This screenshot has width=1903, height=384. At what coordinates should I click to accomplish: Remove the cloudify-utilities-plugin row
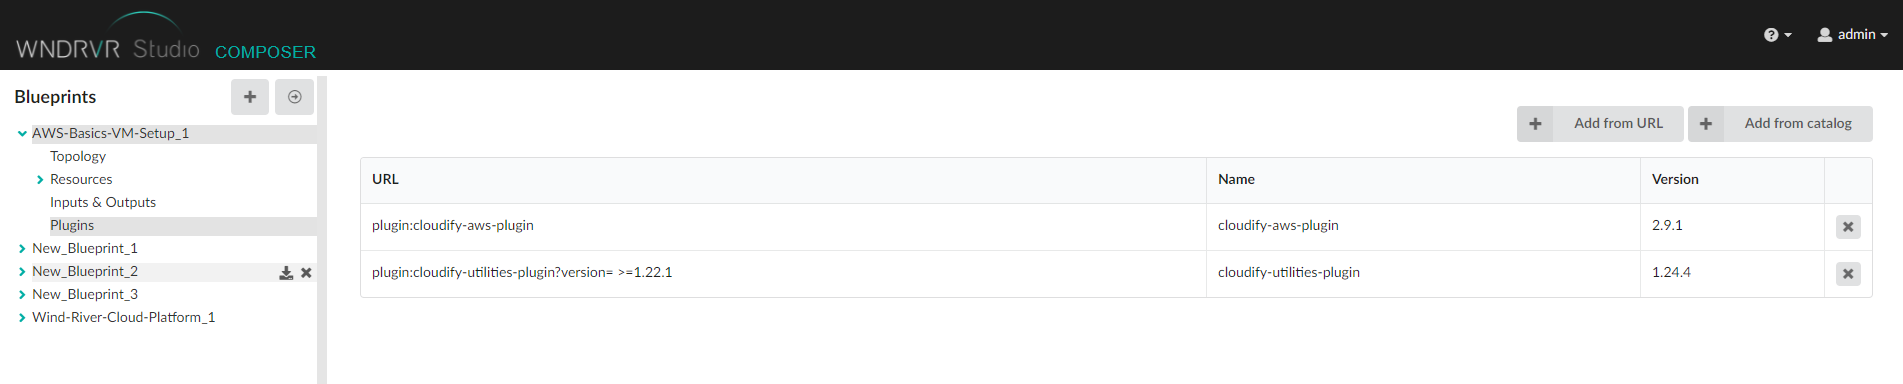pyautogui.click(x=1848, y=273)
